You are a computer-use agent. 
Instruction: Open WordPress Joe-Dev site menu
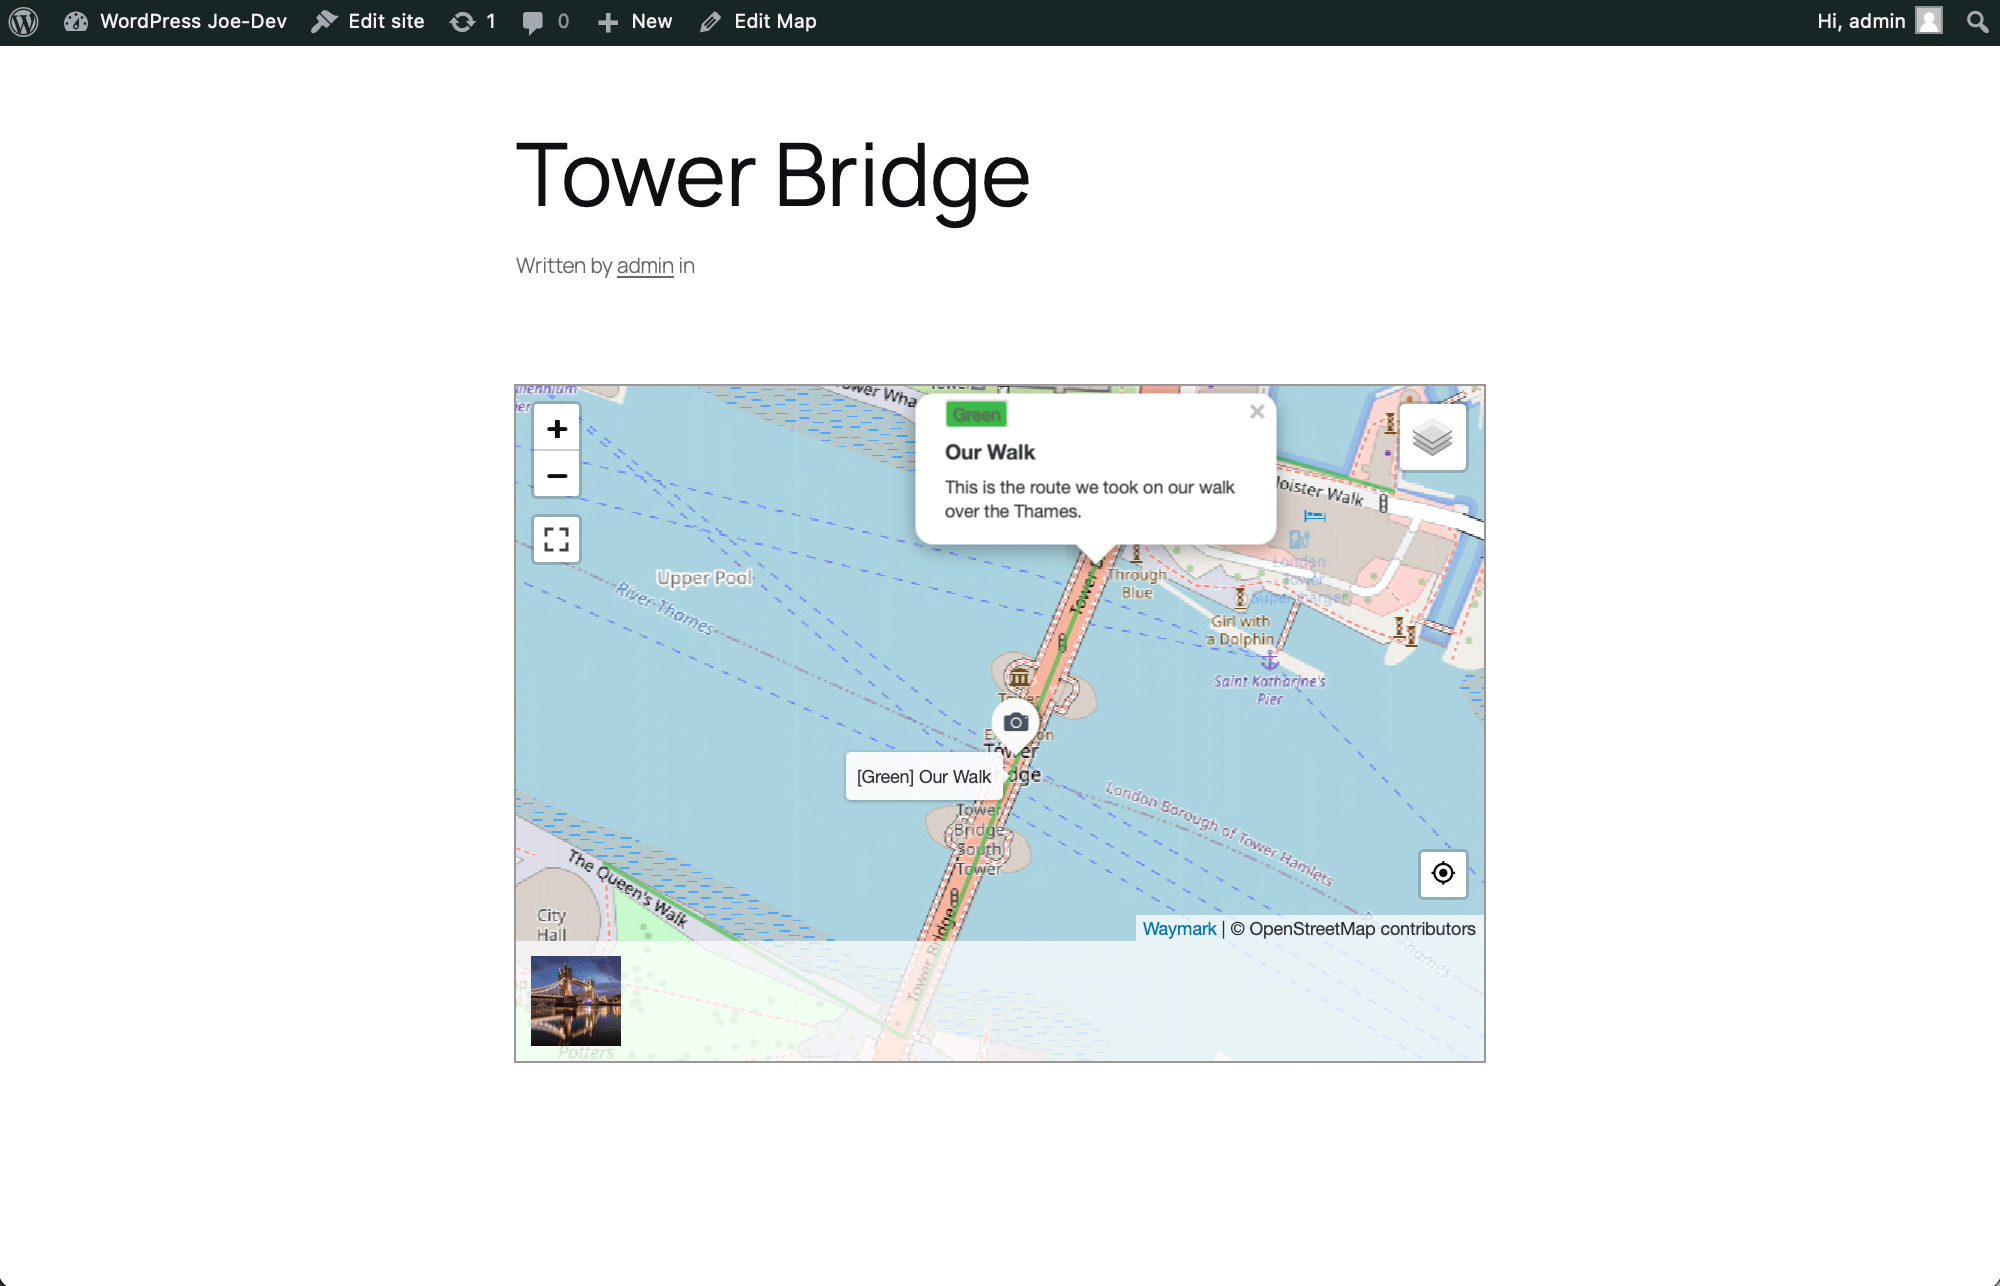tap(176, 22)
